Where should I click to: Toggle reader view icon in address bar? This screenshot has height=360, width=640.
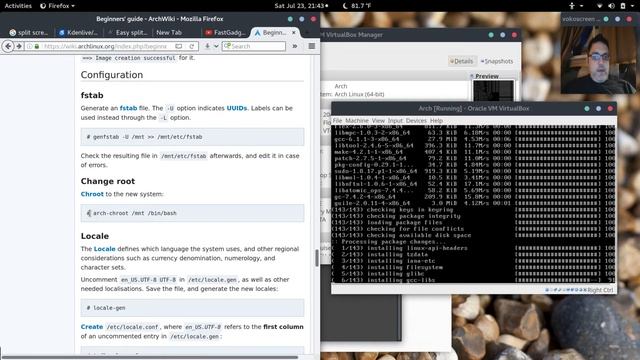click(x=179, y=46)
